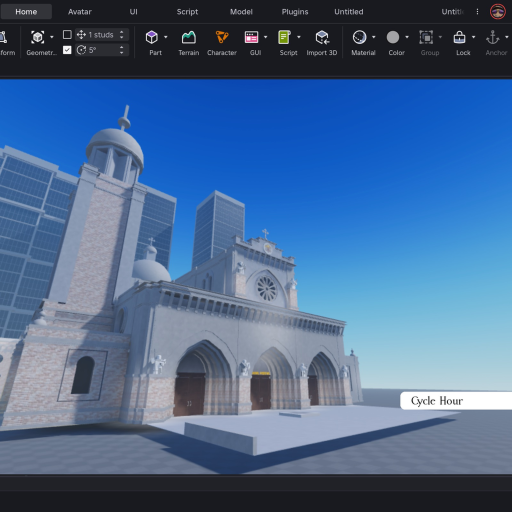Click the Lock tool icon
The height and width of the screenshot is (512, 512).
459,37
